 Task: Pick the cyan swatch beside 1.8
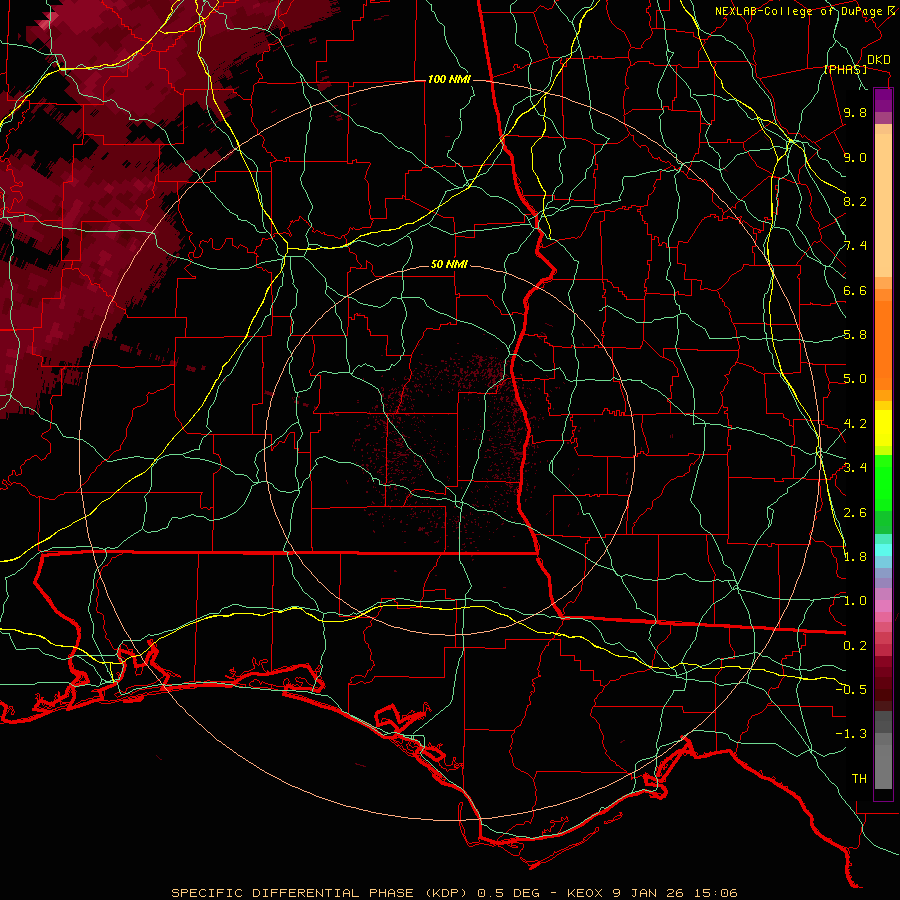883,550
